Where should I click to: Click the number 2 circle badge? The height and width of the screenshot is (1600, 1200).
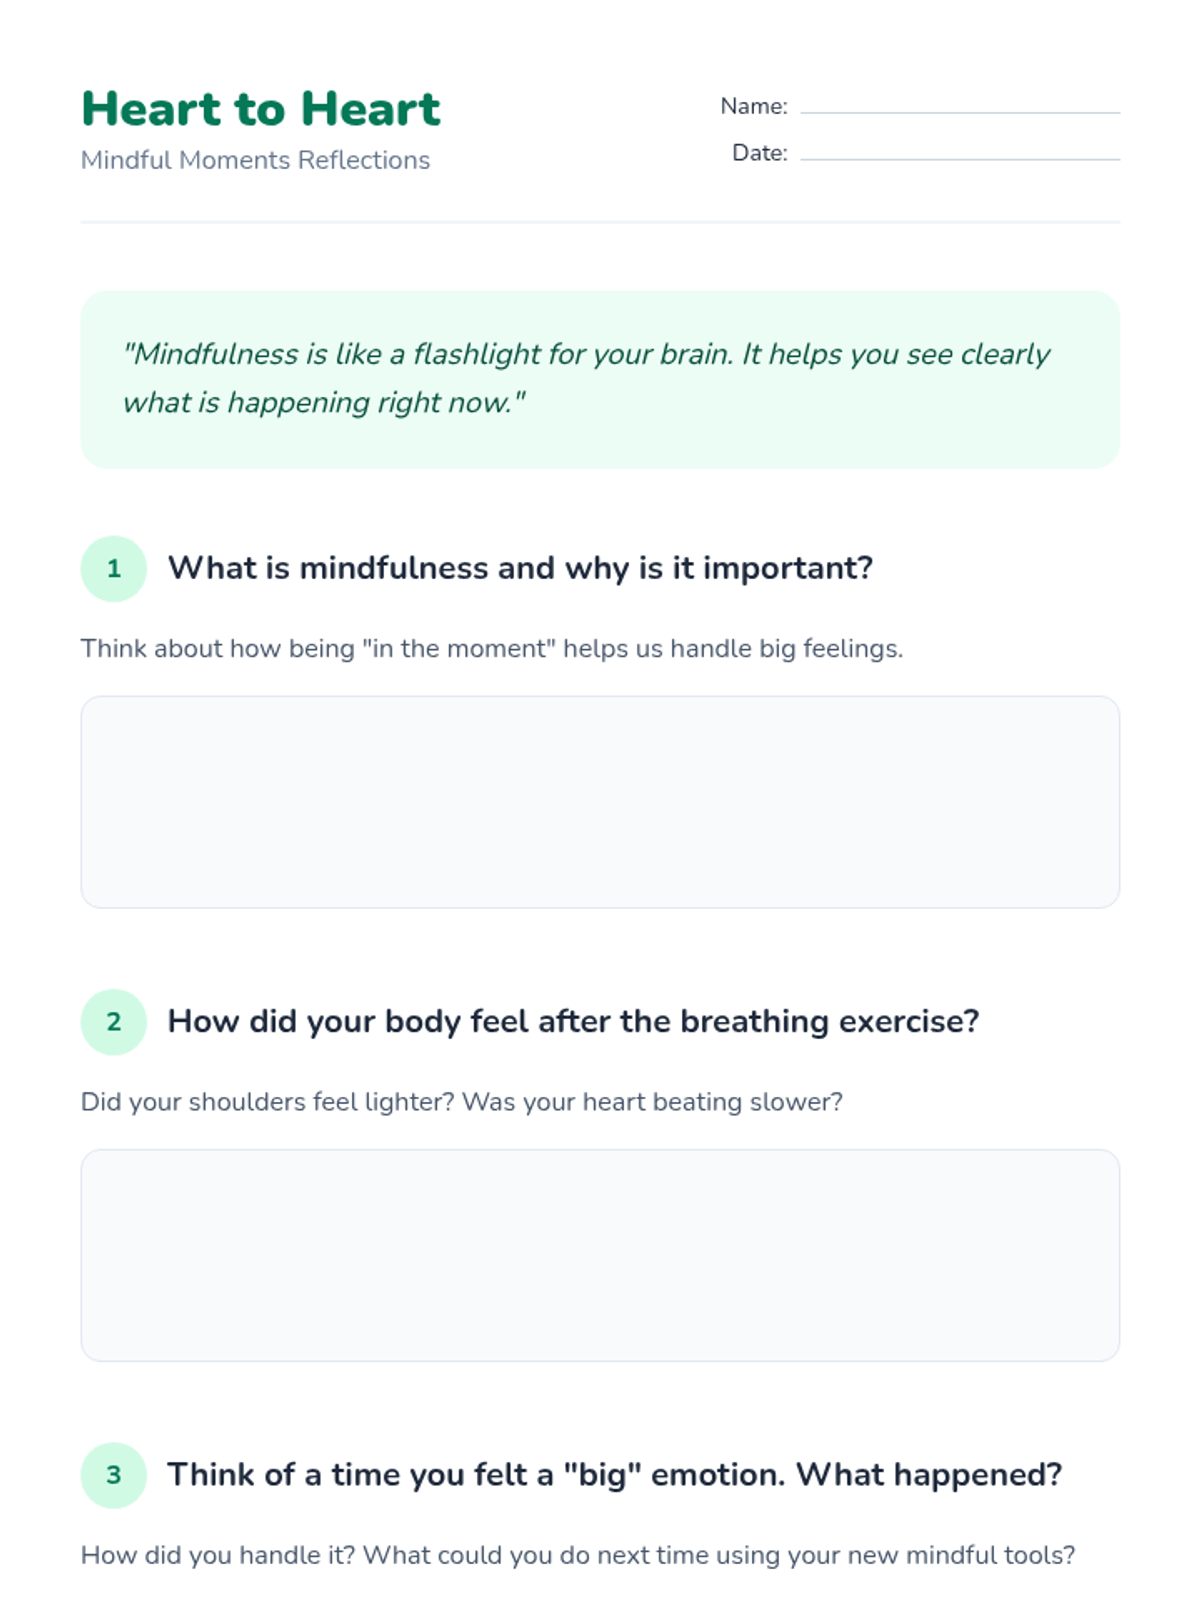pyautogui.click(x=113, y=1021)
